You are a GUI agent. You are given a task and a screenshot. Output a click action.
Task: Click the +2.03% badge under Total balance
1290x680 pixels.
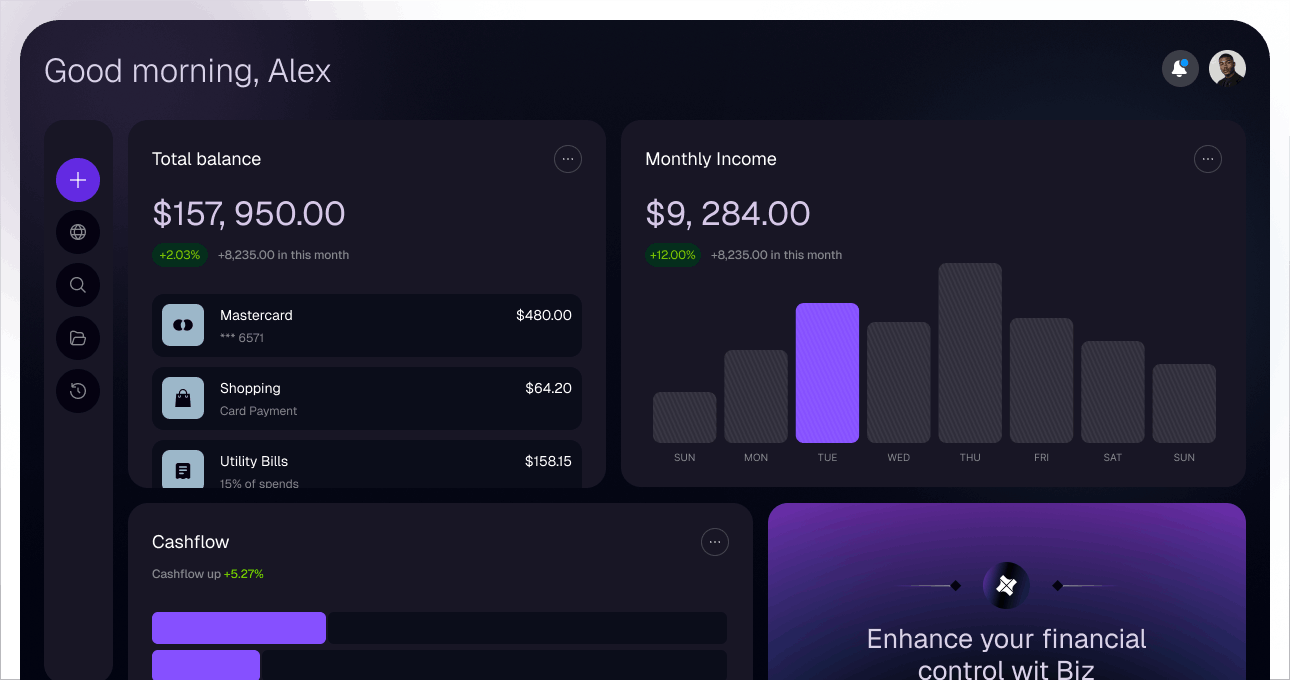[x=180, y=255]
